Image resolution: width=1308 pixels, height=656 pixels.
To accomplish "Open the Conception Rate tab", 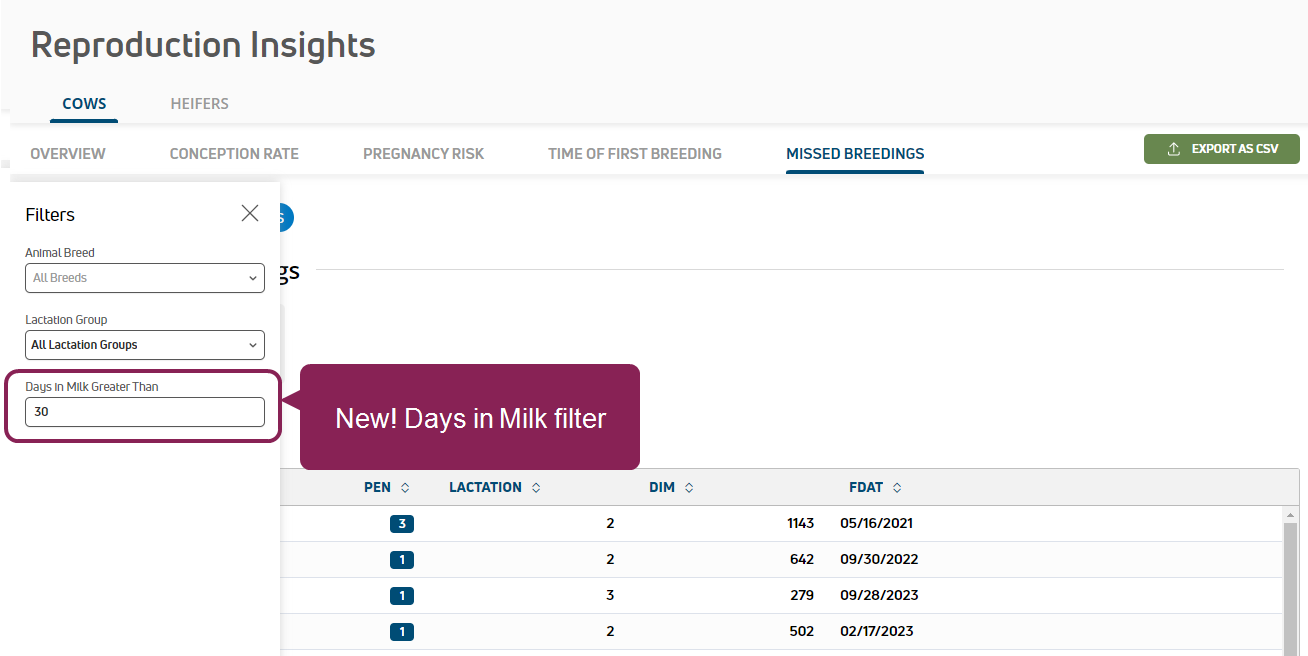I will point(234,154).
